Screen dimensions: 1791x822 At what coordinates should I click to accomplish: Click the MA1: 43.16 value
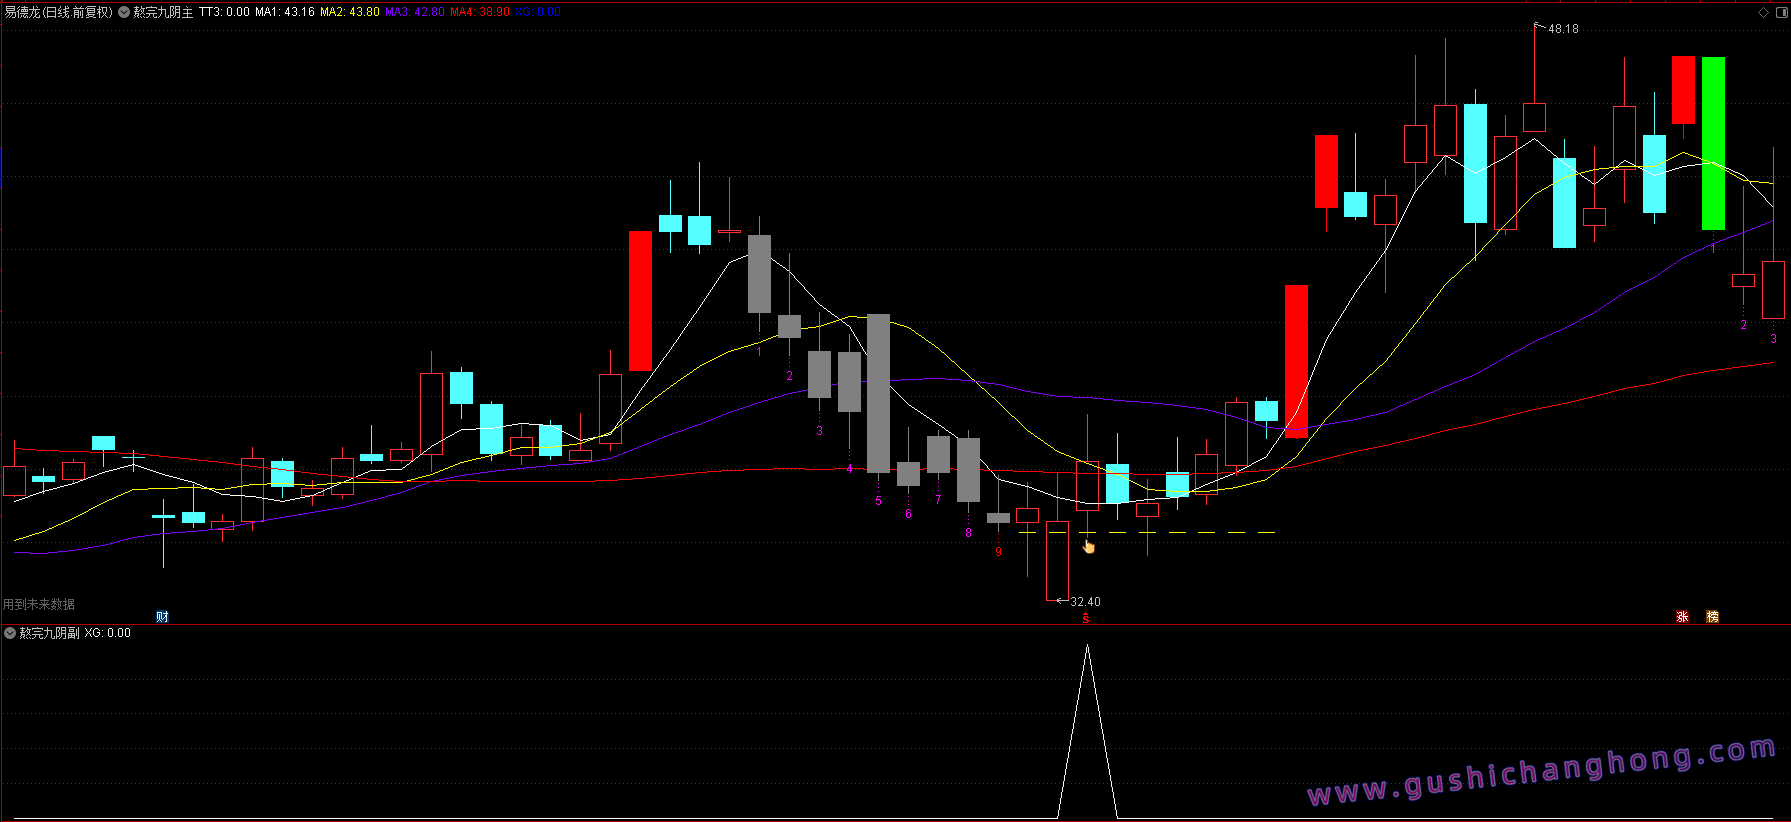pyautogui.click(x=285, y=12)
